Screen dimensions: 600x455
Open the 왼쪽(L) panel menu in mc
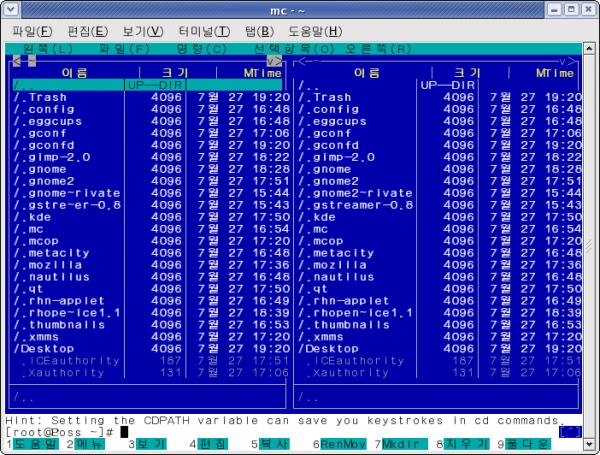click(x=48, y=49)
